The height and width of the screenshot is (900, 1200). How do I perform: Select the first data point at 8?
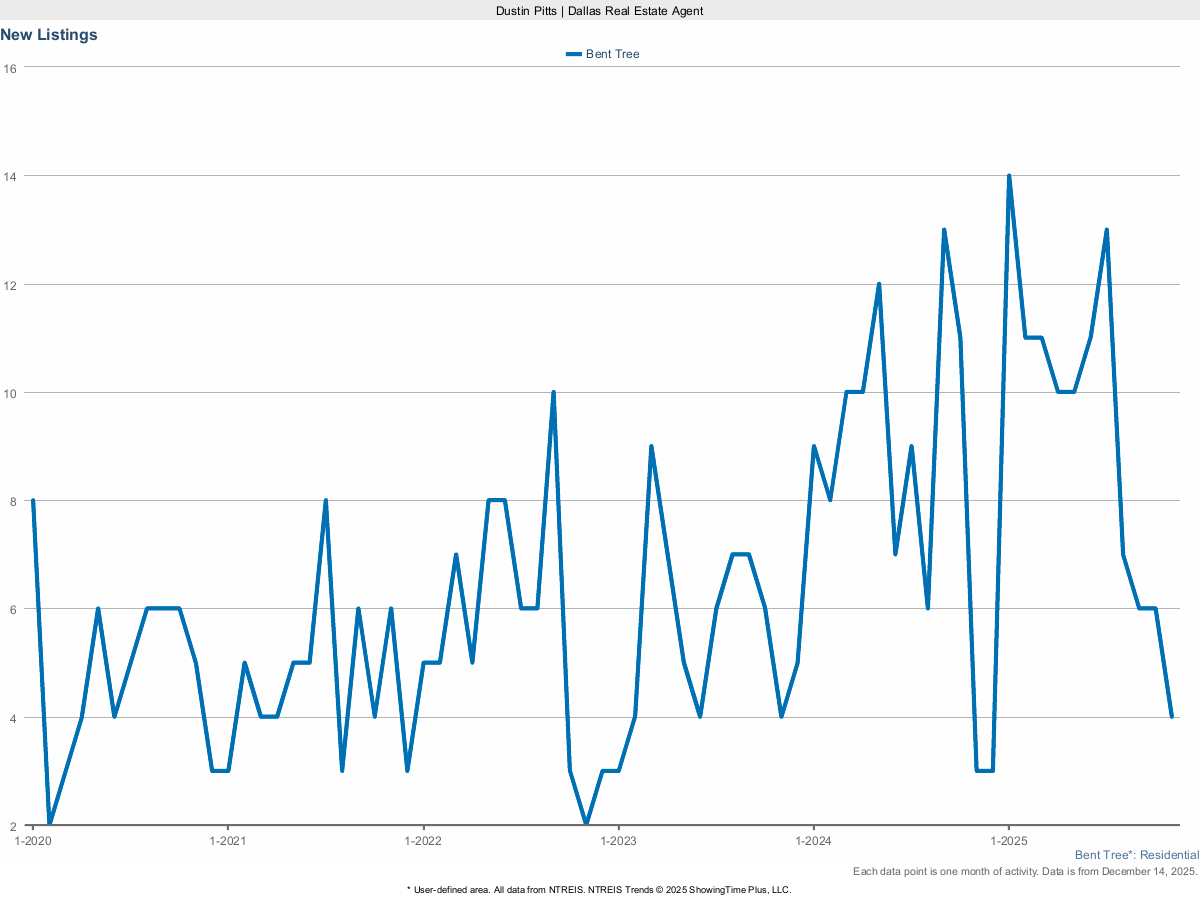coord(31,498)
